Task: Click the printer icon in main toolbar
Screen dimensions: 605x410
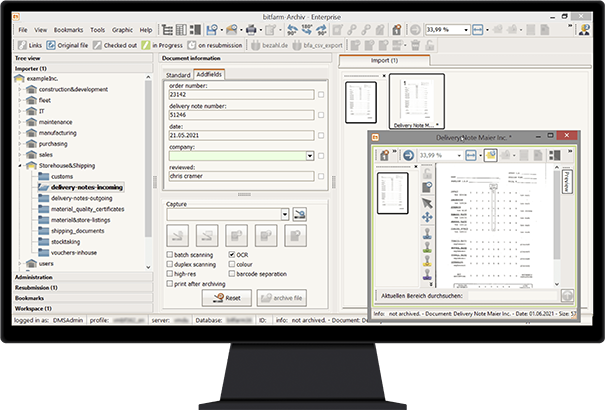Action: [251, 30]
